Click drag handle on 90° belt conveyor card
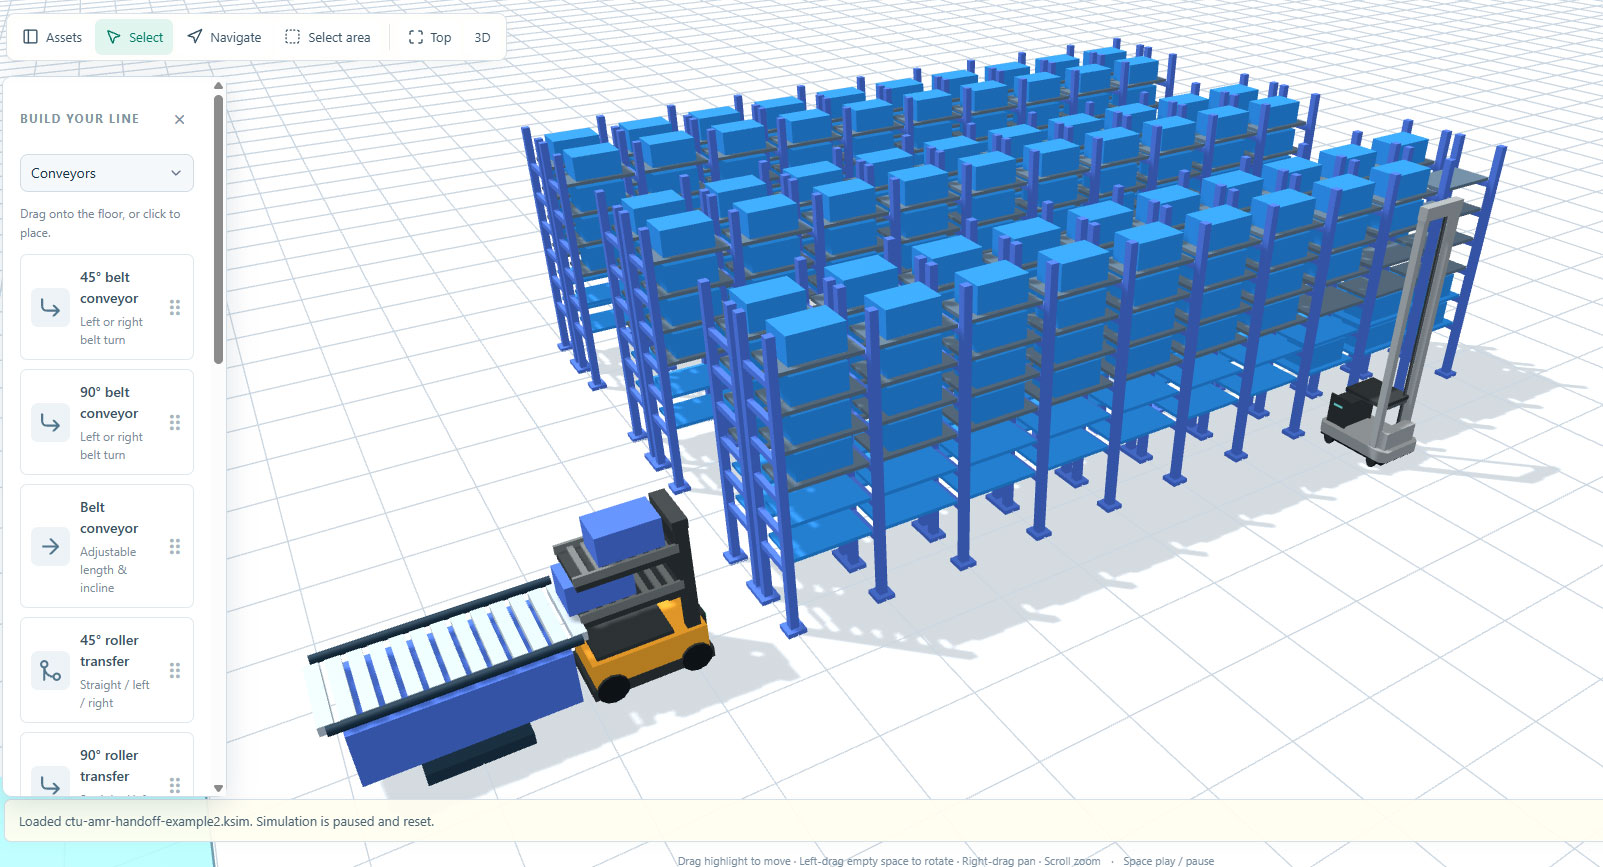Viewport: 1603px width, 867px height. click(175, 422)
